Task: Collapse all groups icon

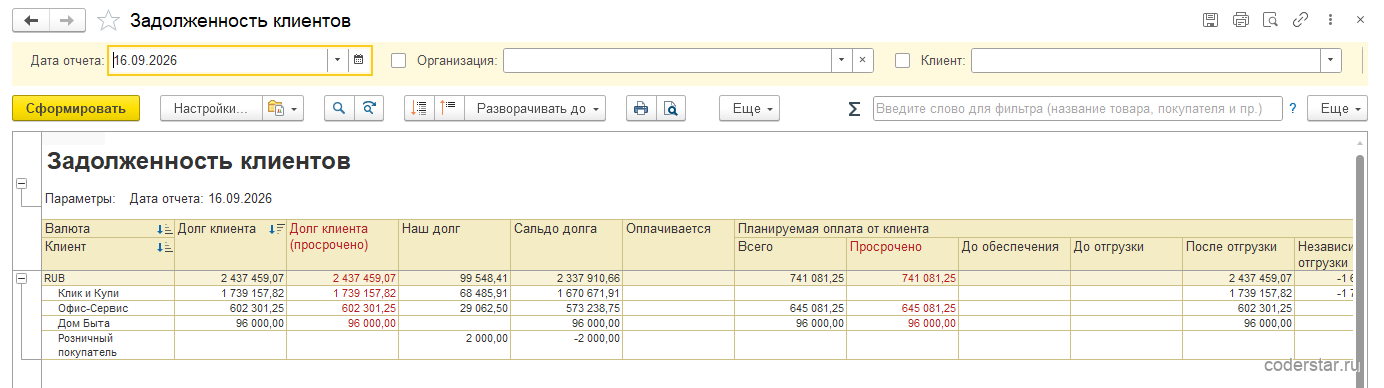Action: 419,108
